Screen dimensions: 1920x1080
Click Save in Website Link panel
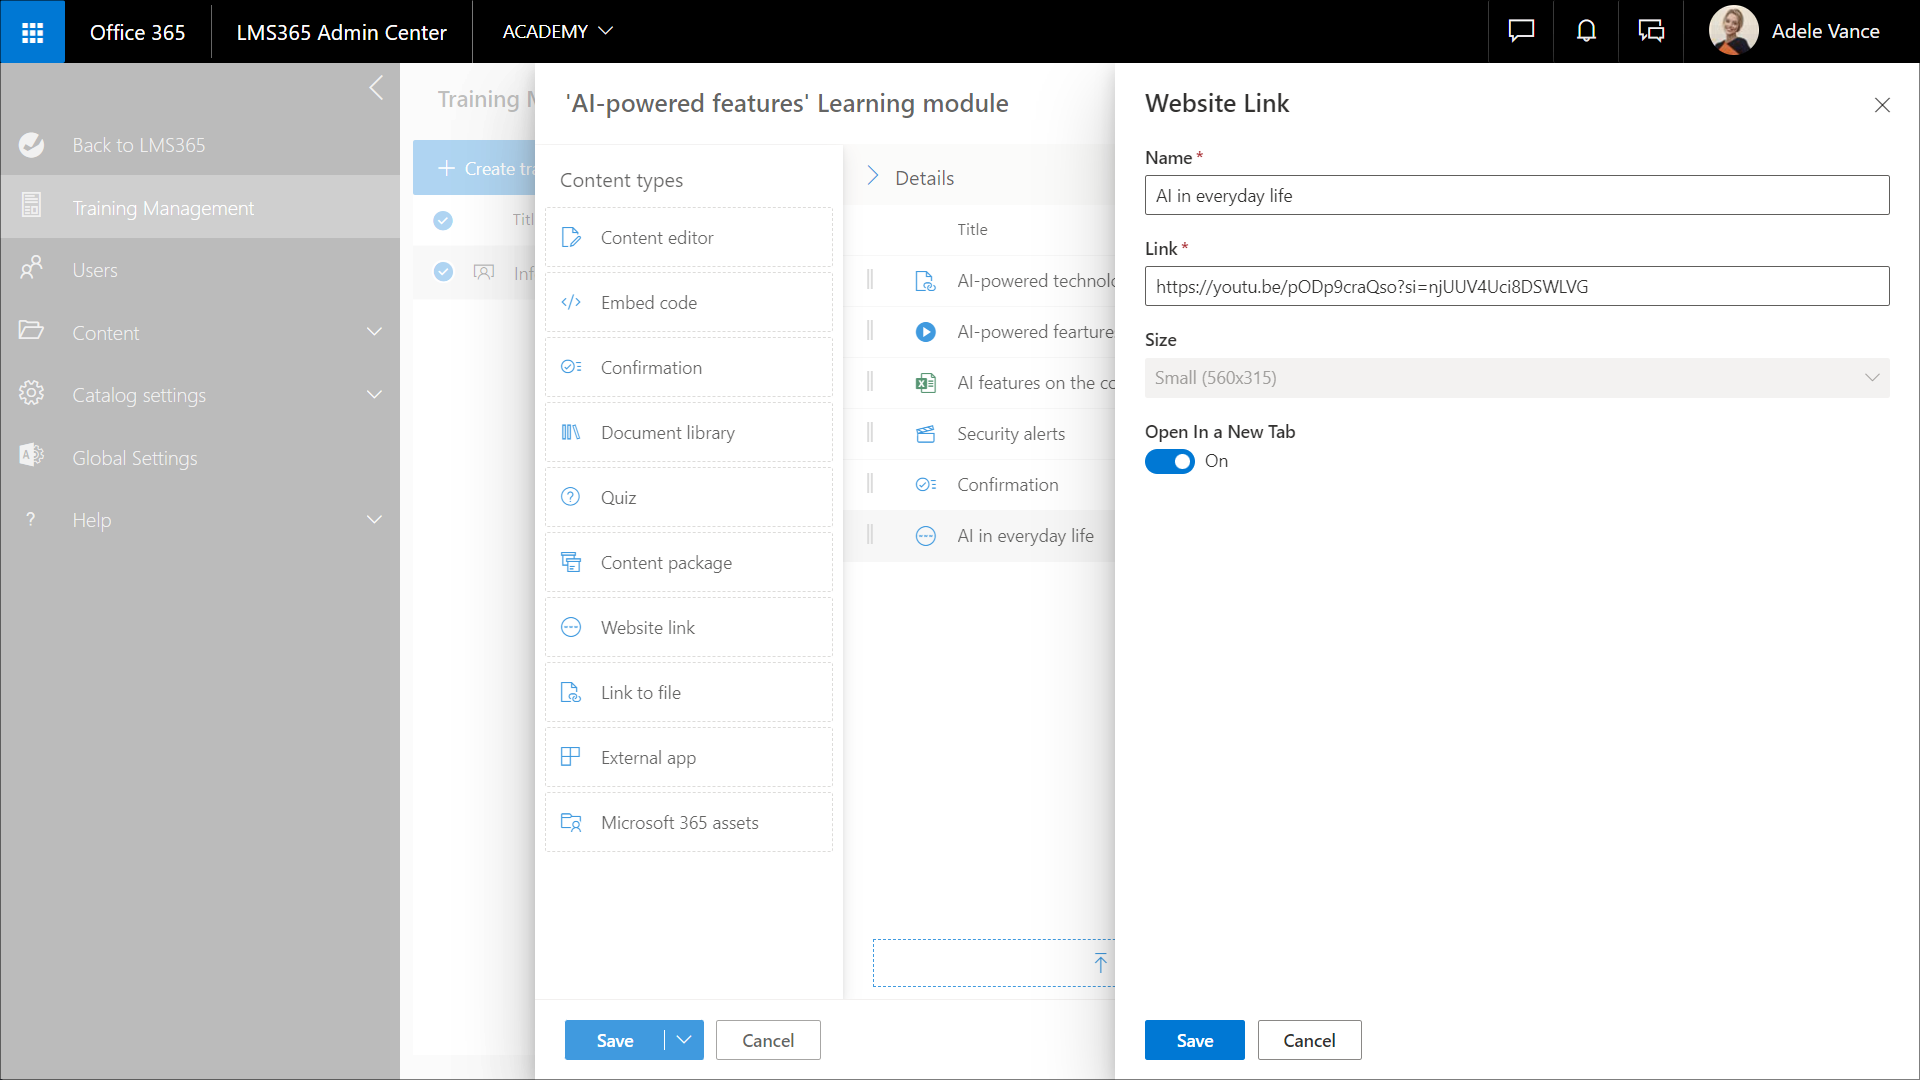click(1194, 1040)
